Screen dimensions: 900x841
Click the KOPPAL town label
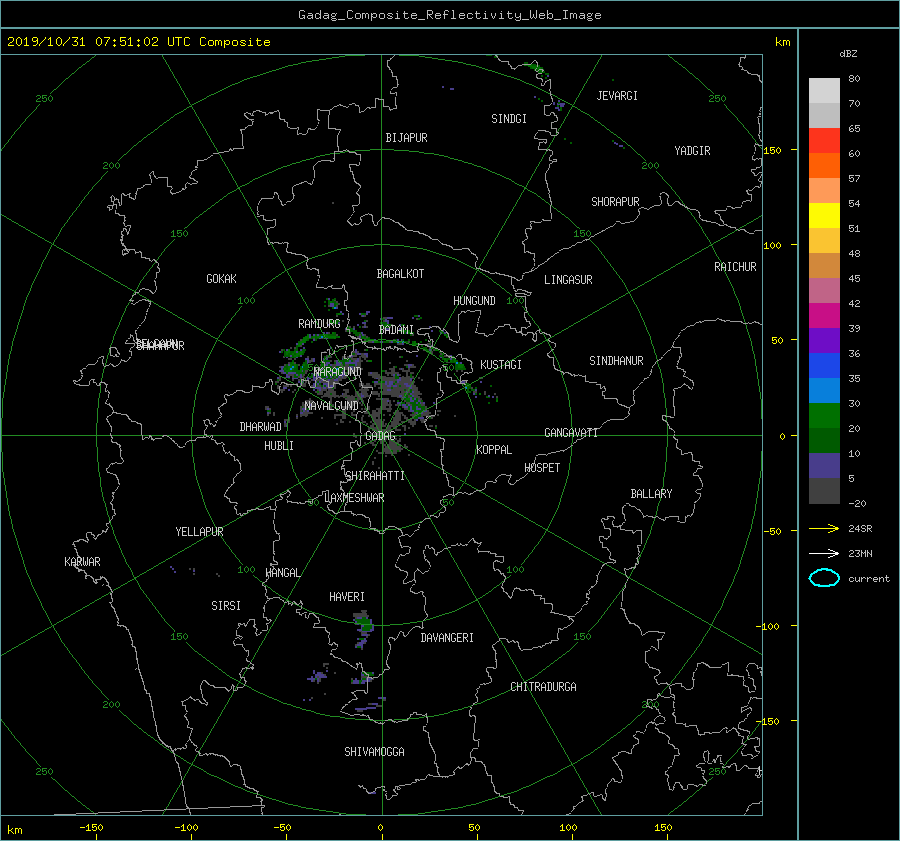tap(494, 450)
